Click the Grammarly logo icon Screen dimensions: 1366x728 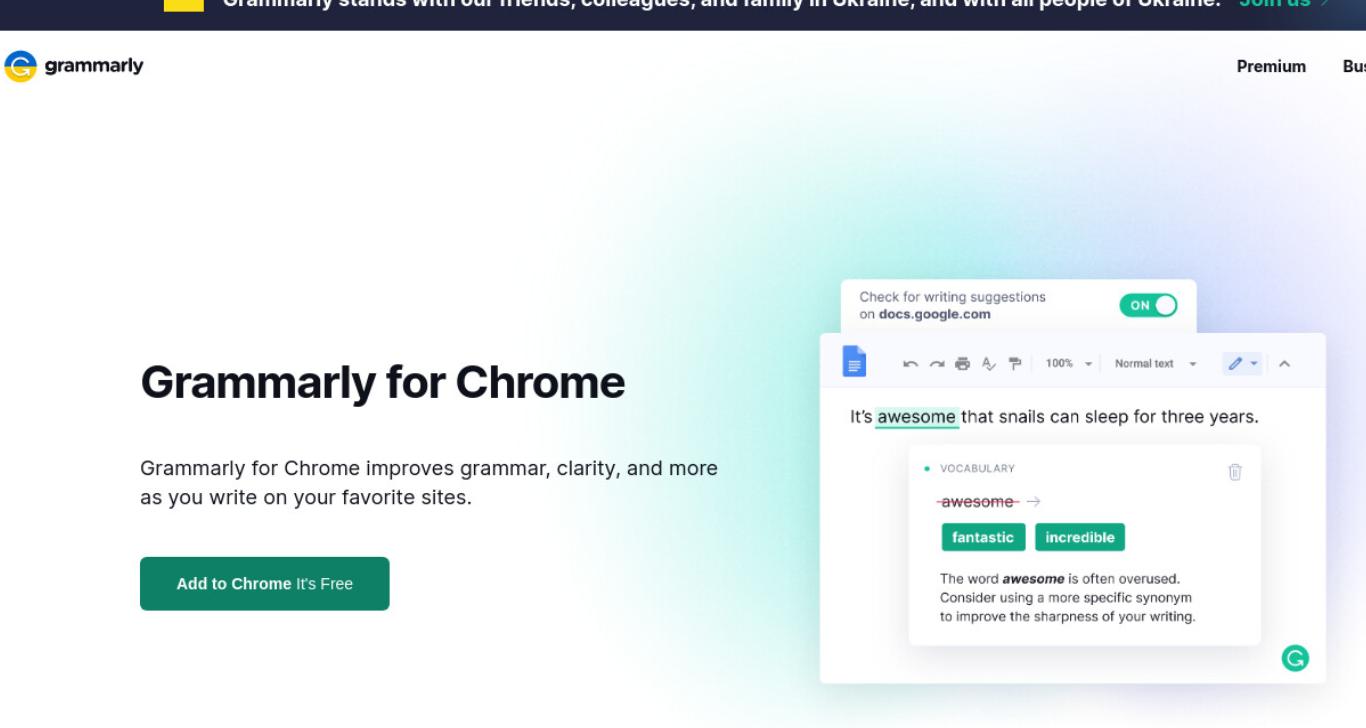(20, 66)
